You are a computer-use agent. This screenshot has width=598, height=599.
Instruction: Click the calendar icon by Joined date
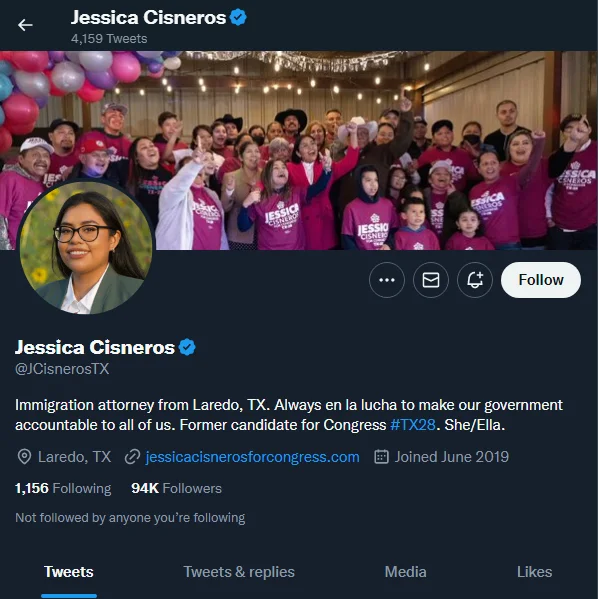pyautogui.click(x=381, y=457)
